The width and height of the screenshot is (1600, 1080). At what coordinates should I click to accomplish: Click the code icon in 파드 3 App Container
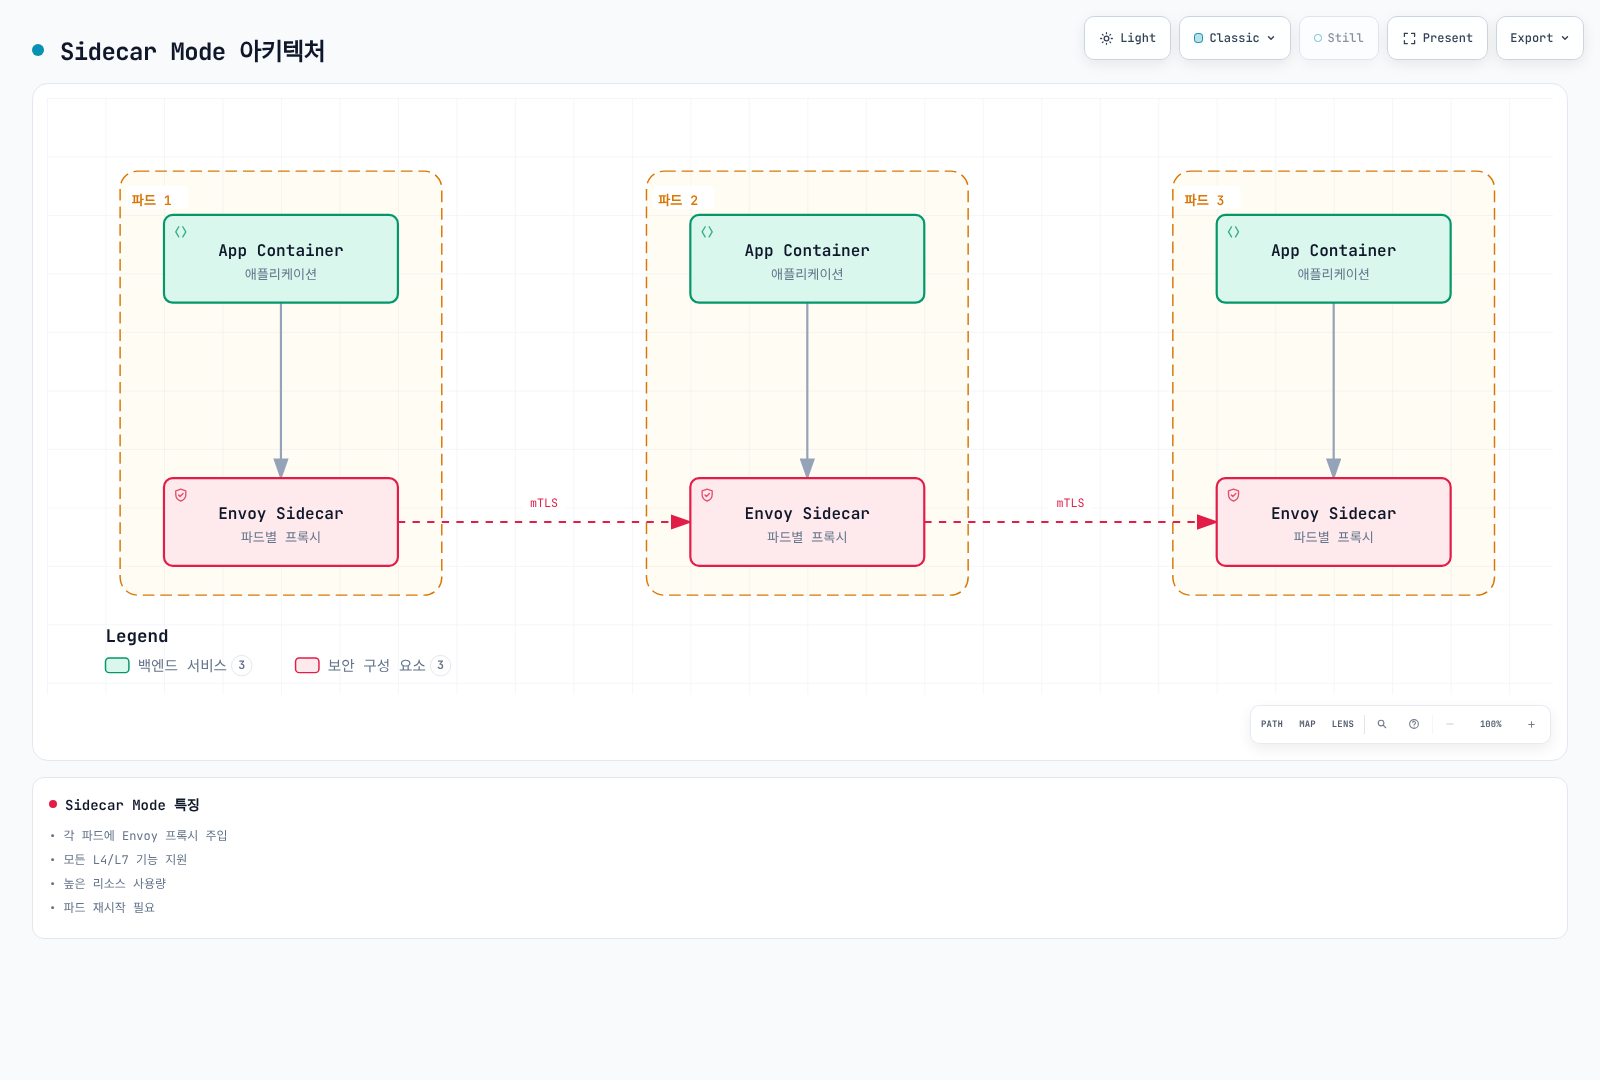1233,232
